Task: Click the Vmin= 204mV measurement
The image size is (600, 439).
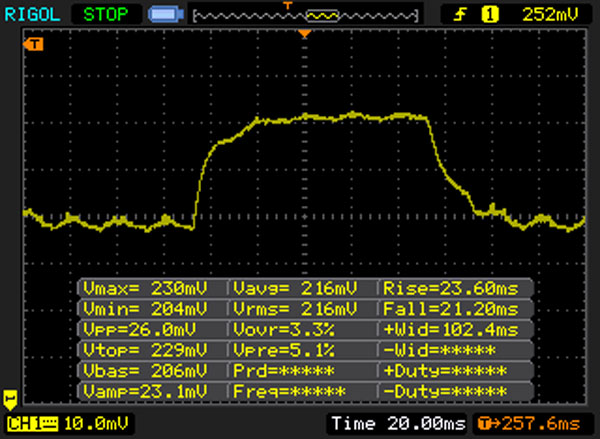Action: (x=145, y=309)
